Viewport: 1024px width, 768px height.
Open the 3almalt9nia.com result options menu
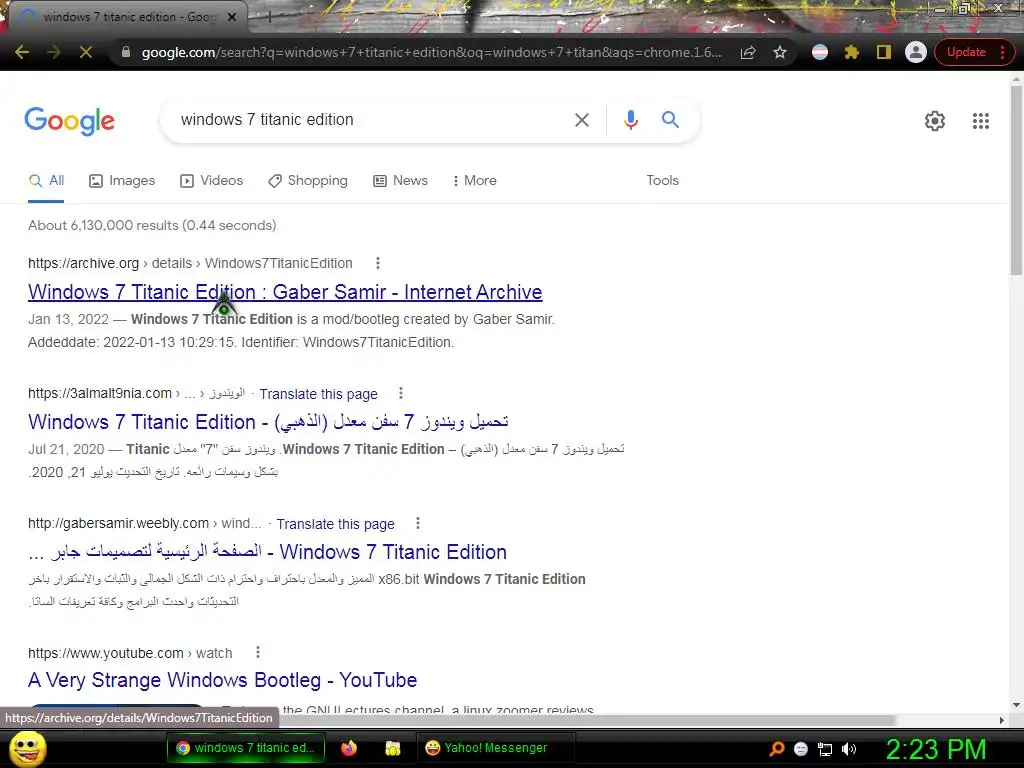(x=401, y=393)
